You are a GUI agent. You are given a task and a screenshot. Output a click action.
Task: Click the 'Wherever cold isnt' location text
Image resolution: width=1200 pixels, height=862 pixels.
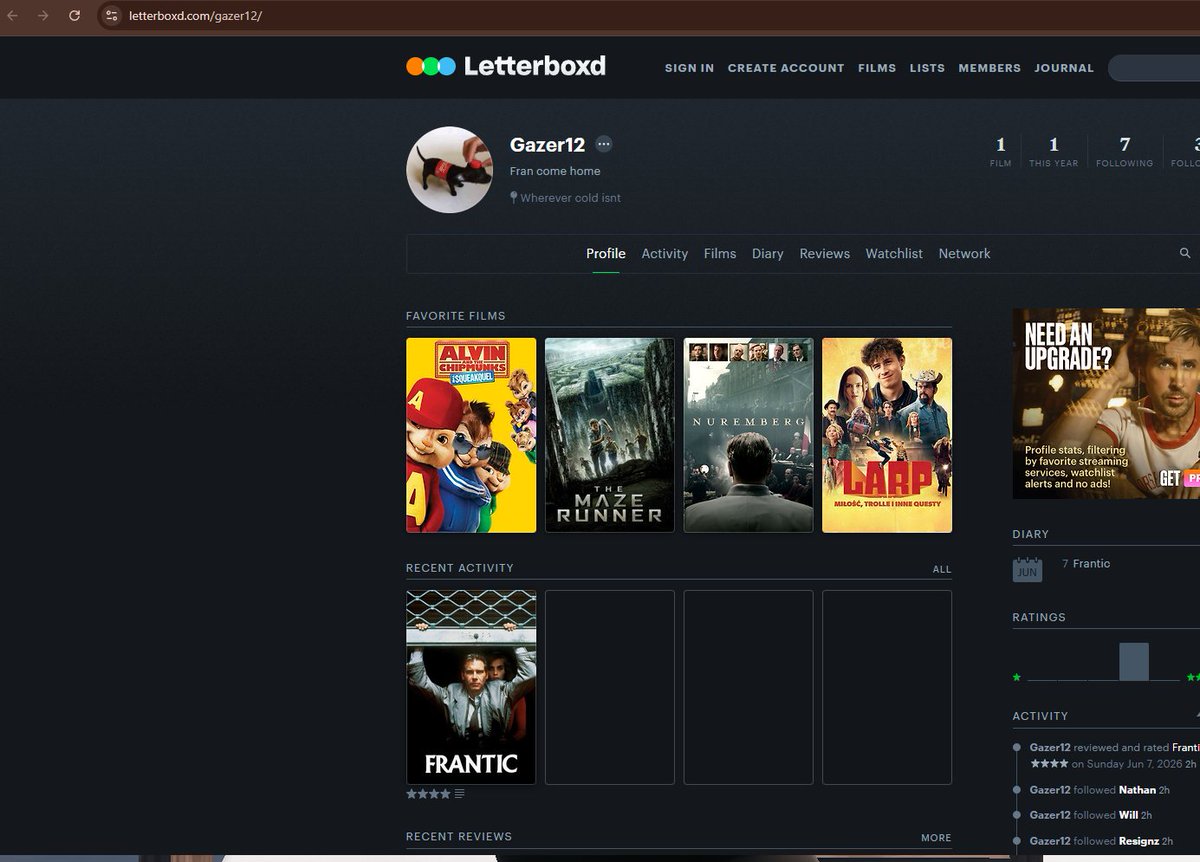point(570,198)
